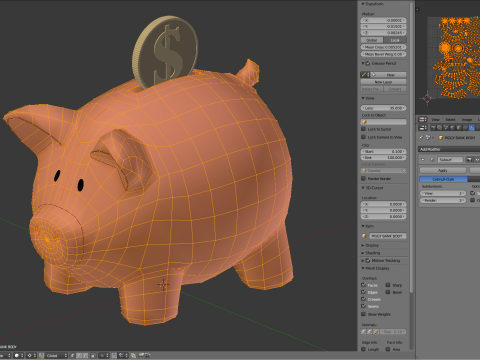The width and height of the screenshot is (480, 360).
Task: Open Global orientation dropdown in 3D header
Action: (x=57, y=355)
